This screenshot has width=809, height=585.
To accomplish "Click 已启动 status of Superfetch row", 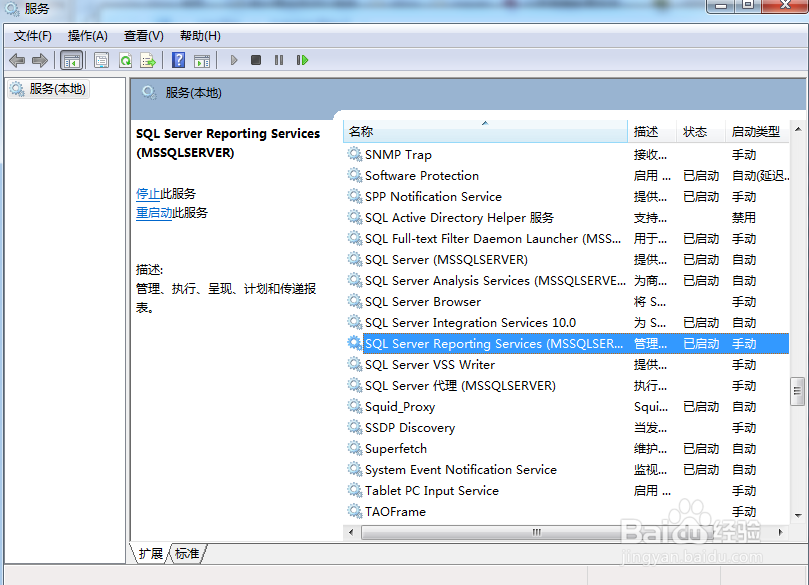I will tap(701, 449).
